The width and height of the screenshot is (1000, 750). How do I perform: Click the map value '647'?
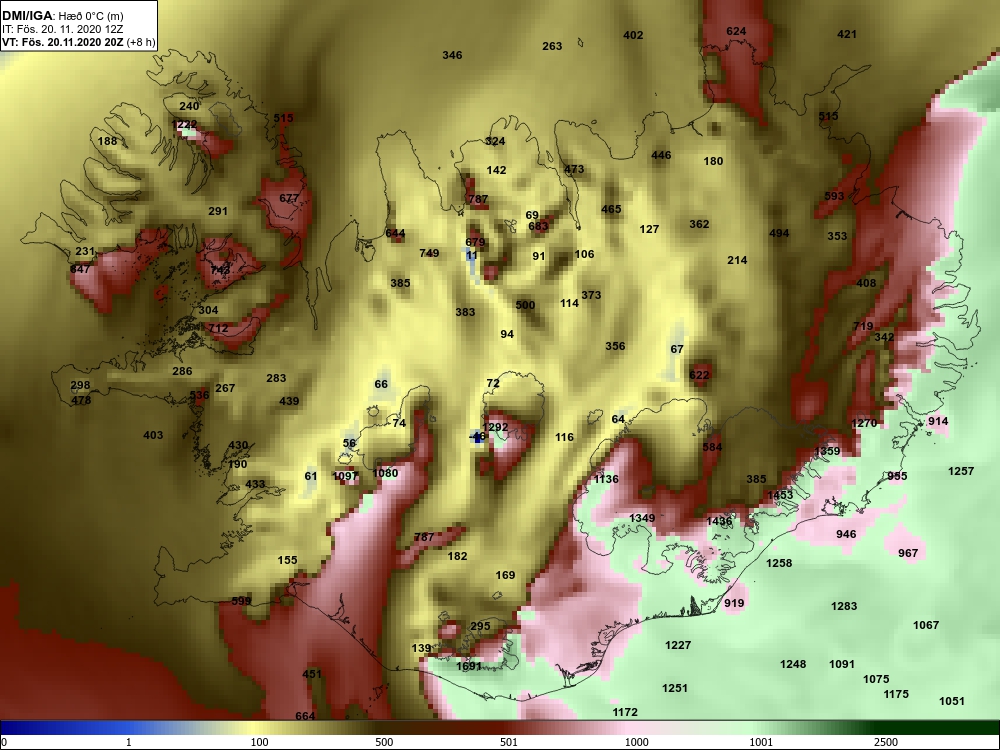pos(80,269)
